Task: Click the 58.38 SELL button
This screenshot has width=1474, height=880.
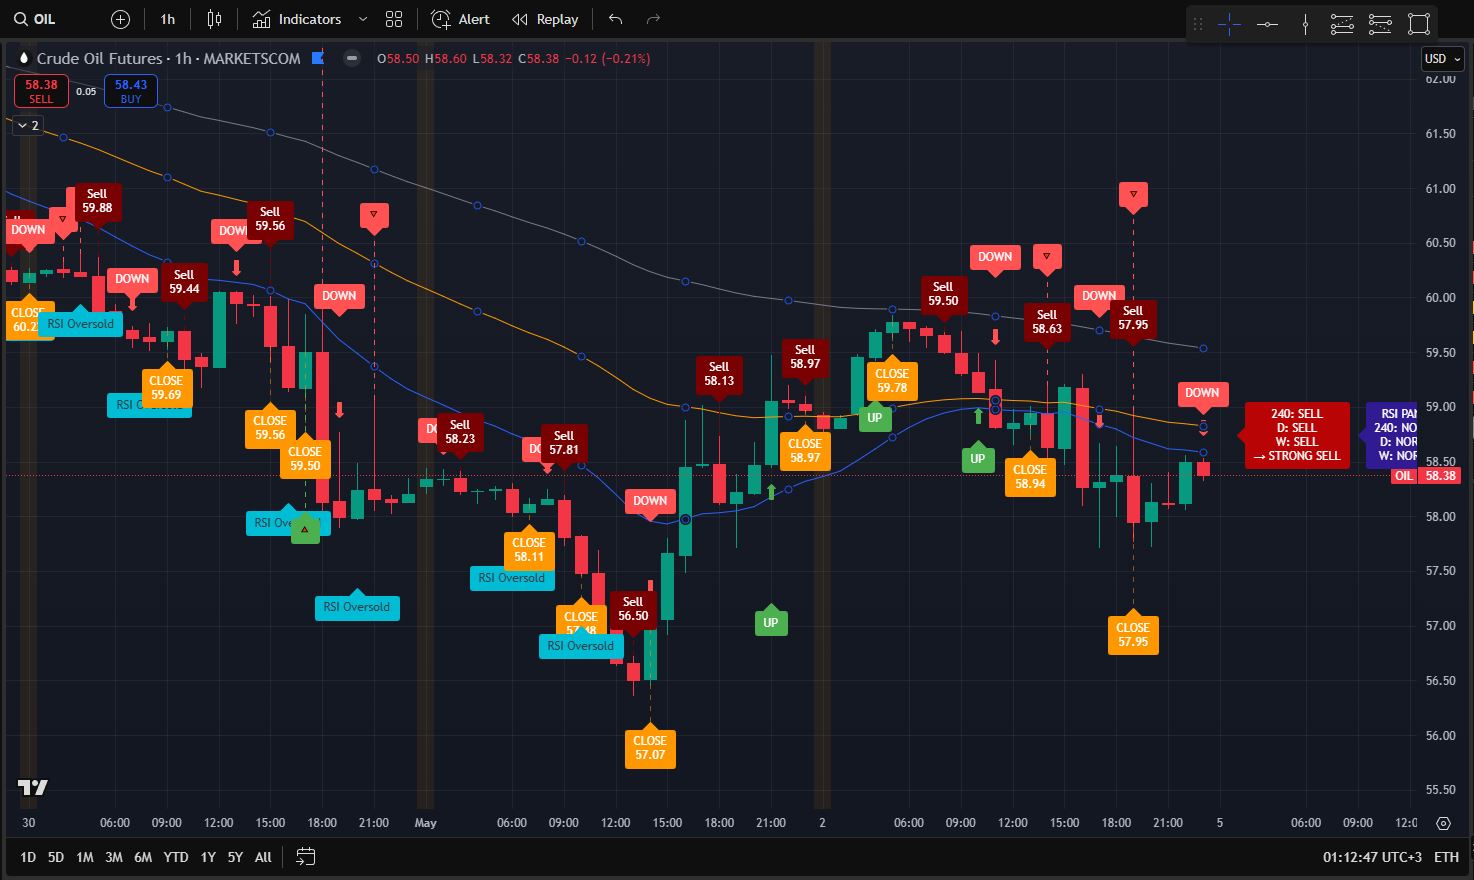Action: [41, 91]
